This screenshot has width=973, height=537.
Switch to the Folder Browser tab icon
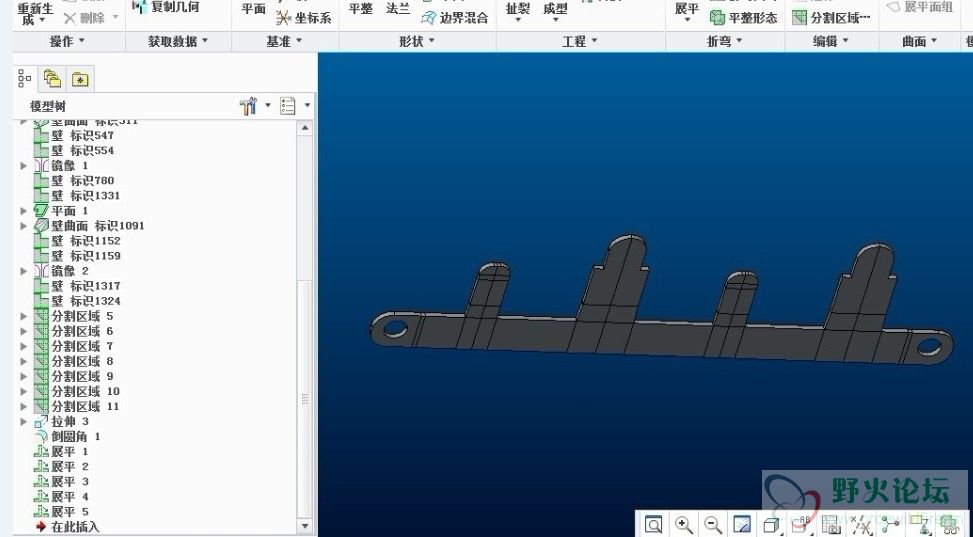tap(53, 79)
